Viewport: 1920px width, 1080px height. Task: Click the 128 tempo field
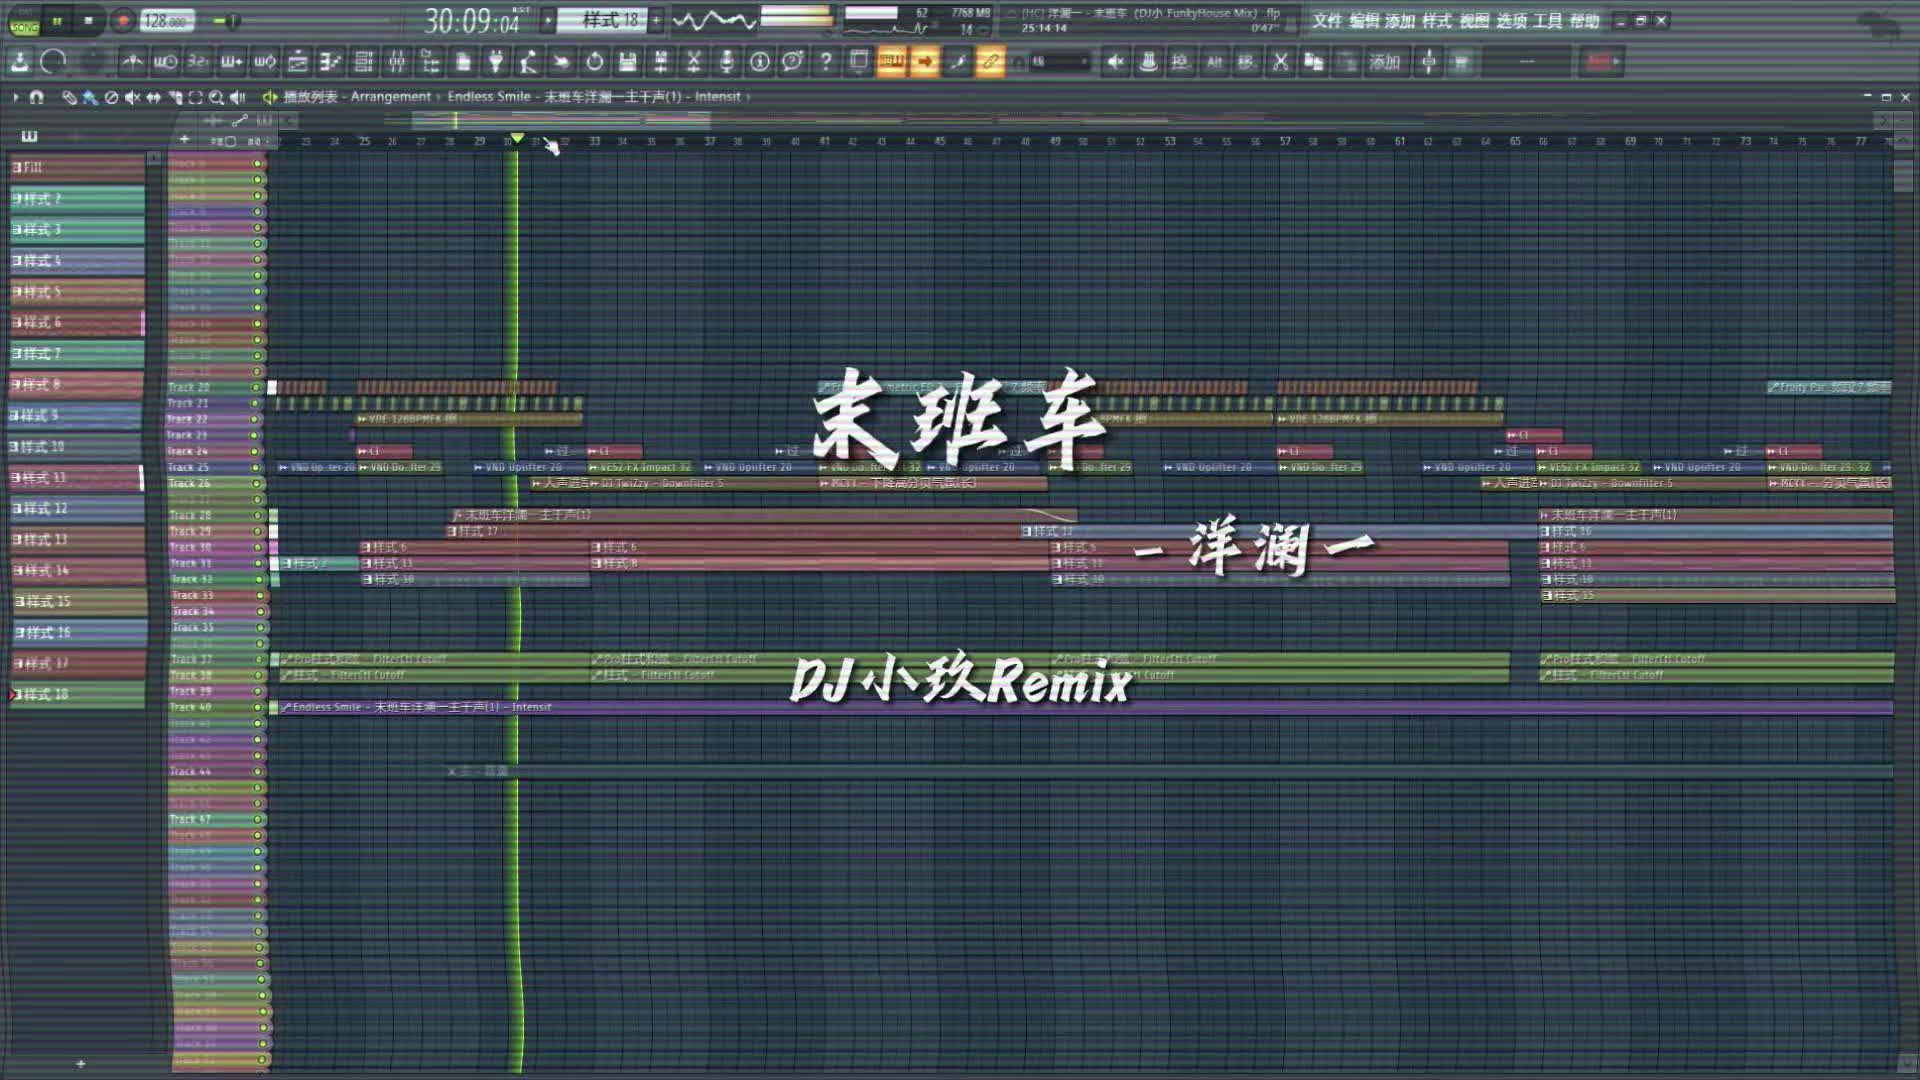pyautogui.click(x=168, y=21)
